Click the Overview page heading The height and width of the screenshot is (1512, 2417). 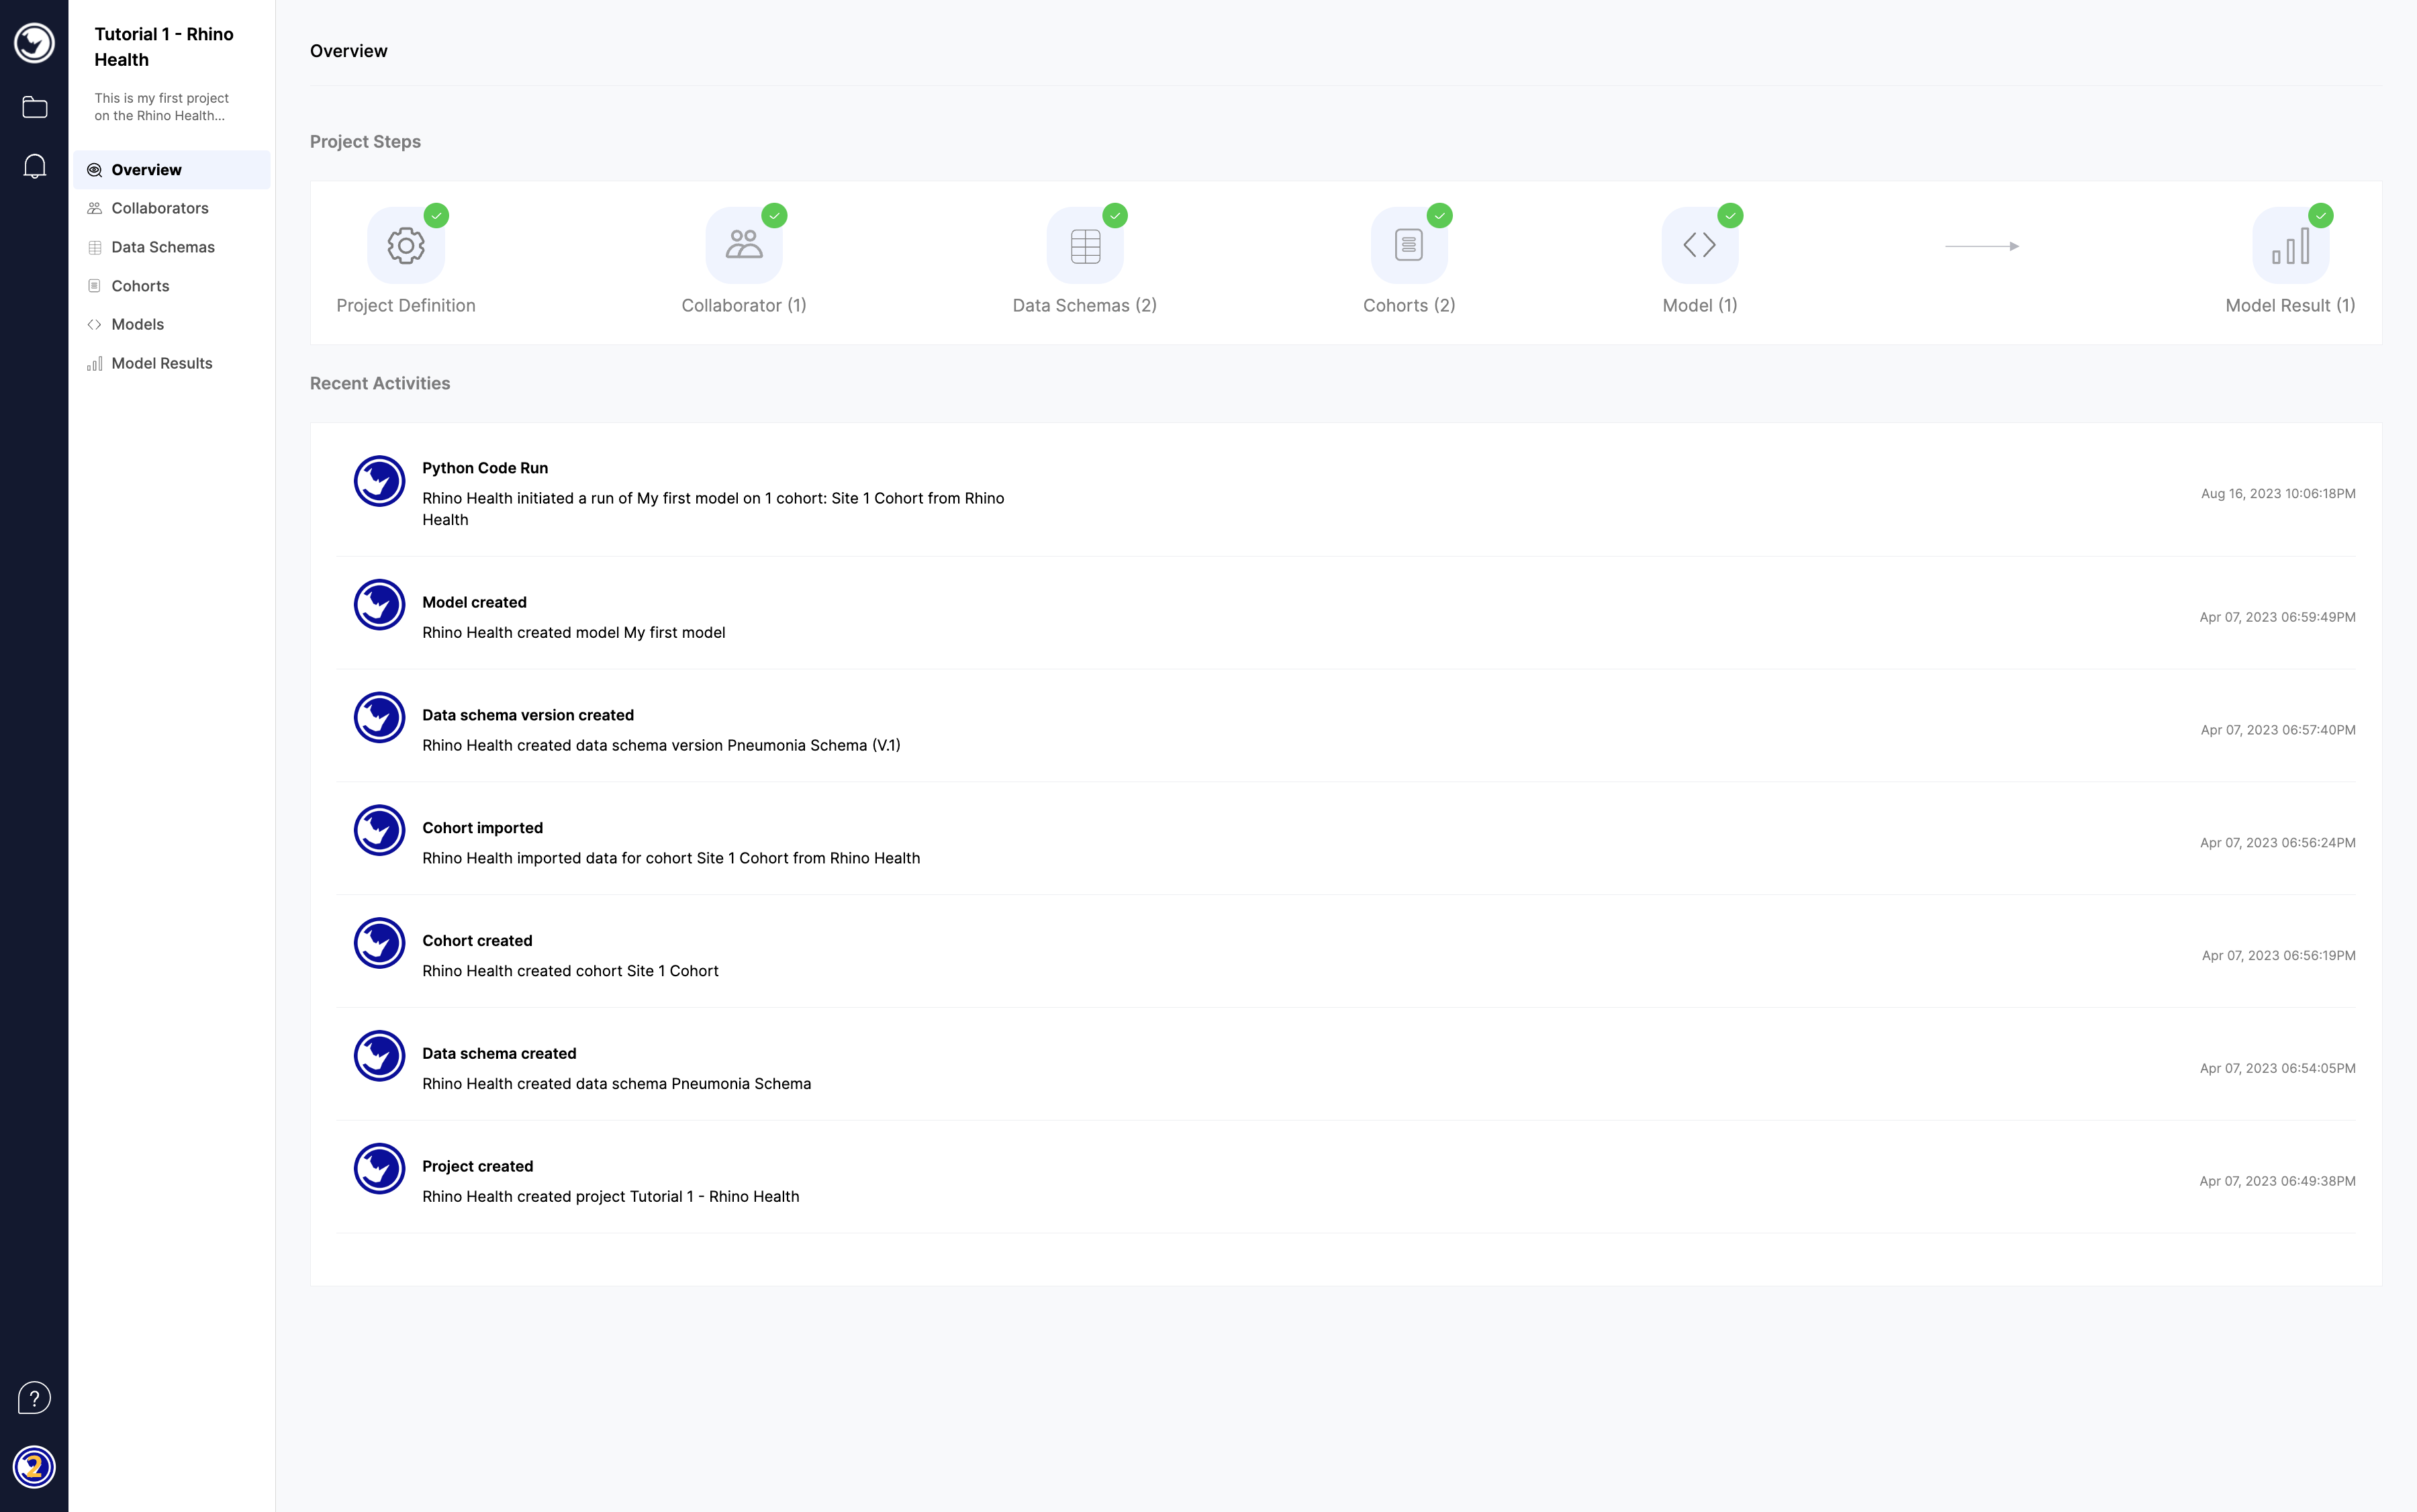[348, 51]
